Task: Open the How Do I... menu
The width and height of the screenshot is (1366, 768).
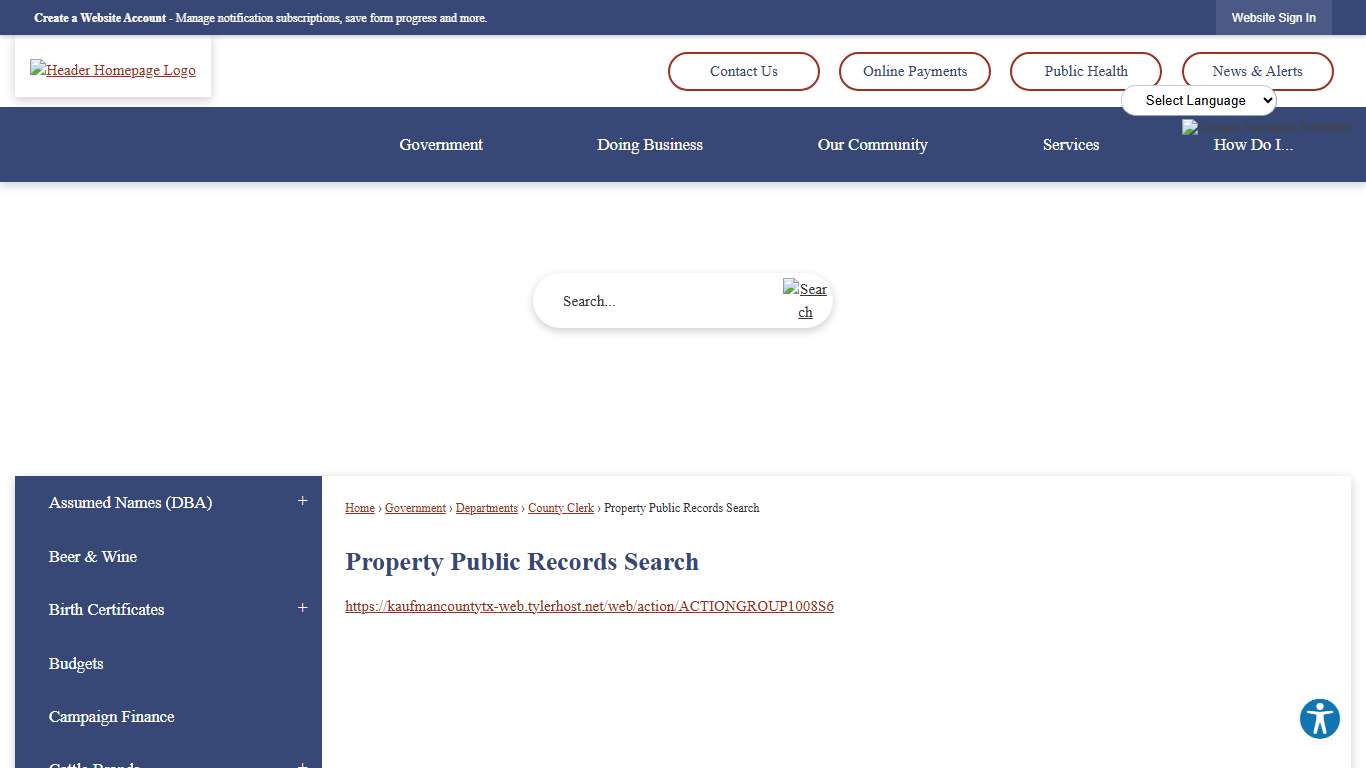Action: (1253, 145)
